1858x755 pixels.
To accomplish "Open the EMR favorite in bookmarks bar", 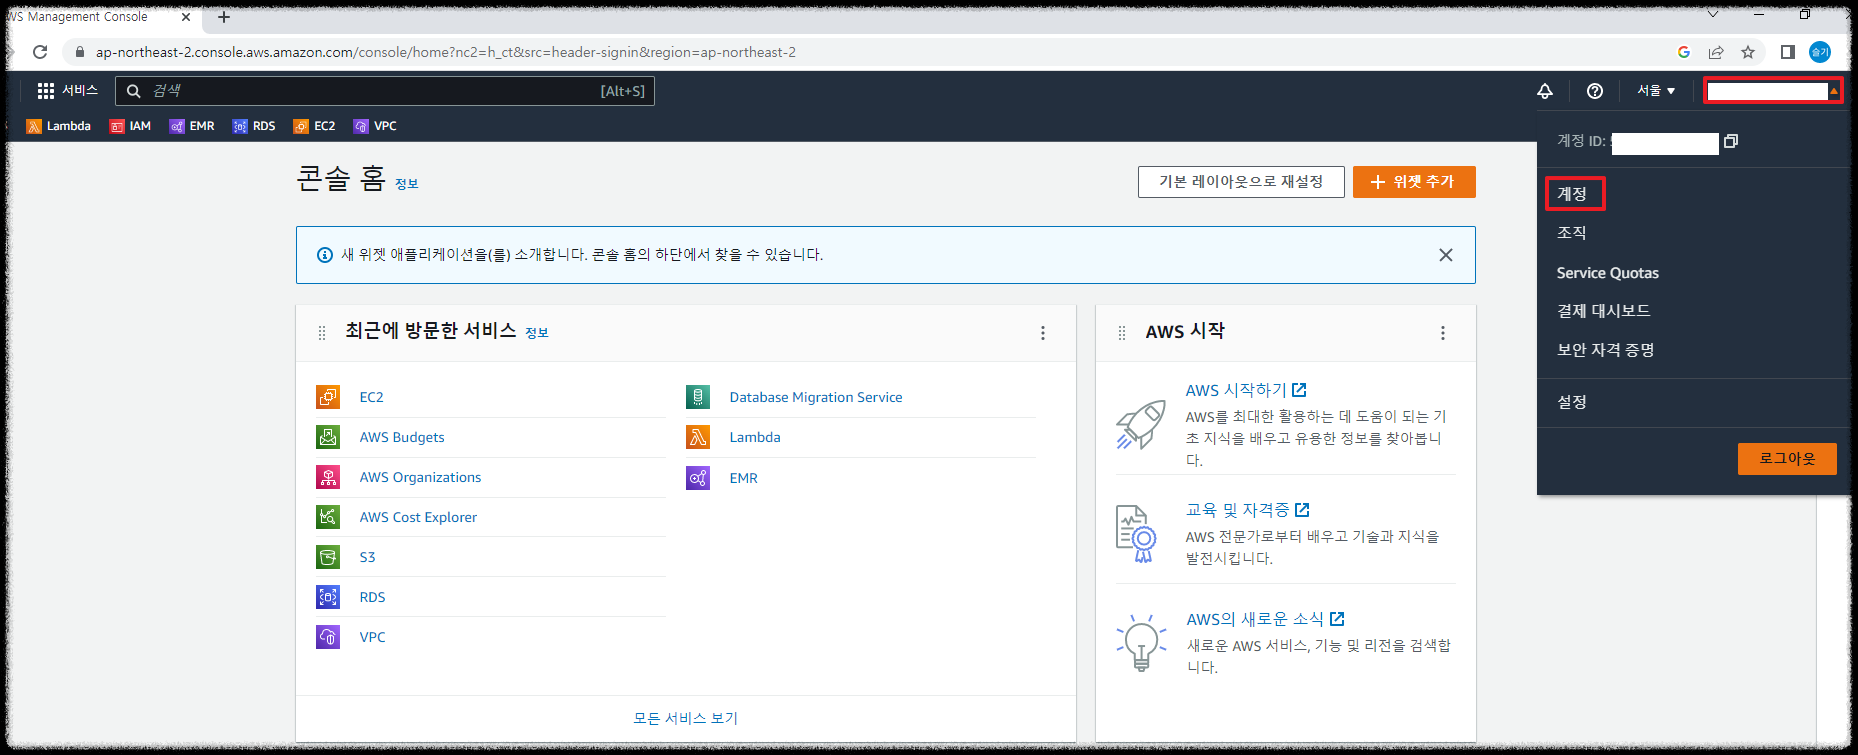I will click(x=192, y=126).
